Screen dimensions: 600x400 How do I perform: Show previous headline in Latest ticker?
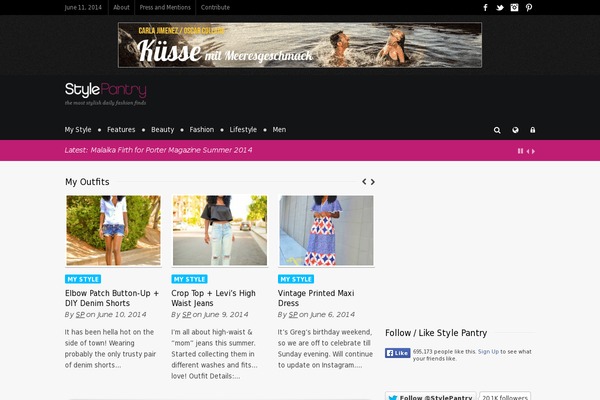click(528, 151)
